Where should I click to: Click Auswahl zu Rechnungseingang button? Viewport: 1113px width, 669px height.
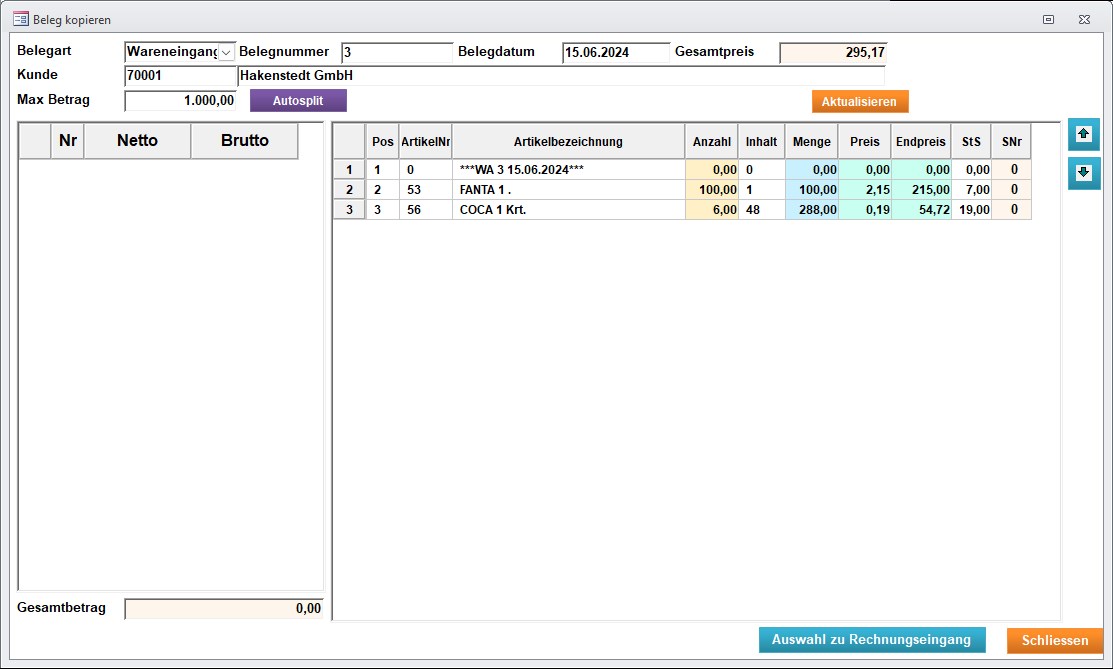(x=871, y=640)
